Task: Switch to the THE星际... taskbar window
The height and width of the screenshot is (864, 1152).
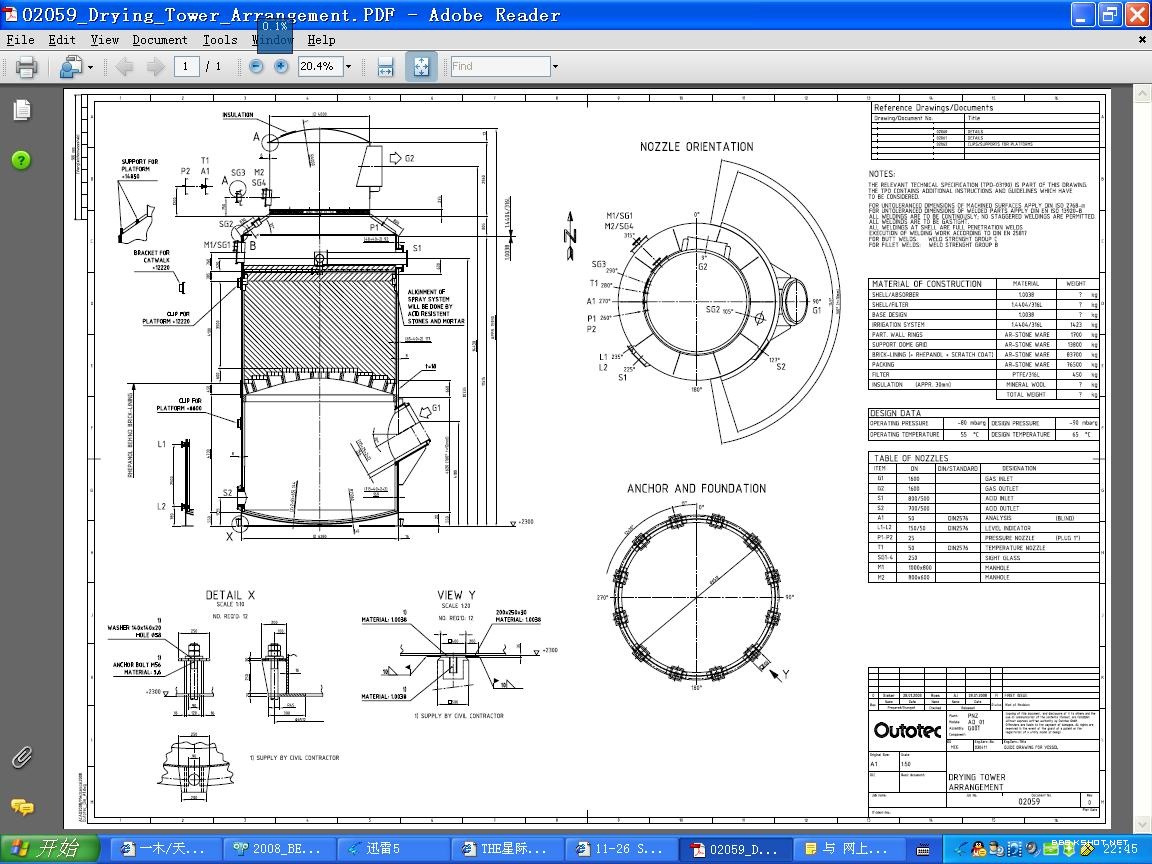Action: coord(505,849)
